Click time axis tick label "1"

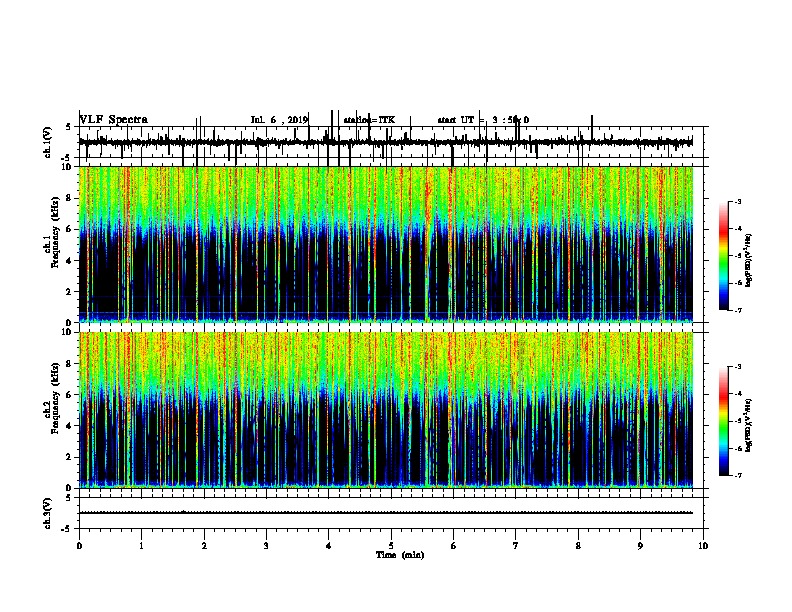click(x=142, y=546)
